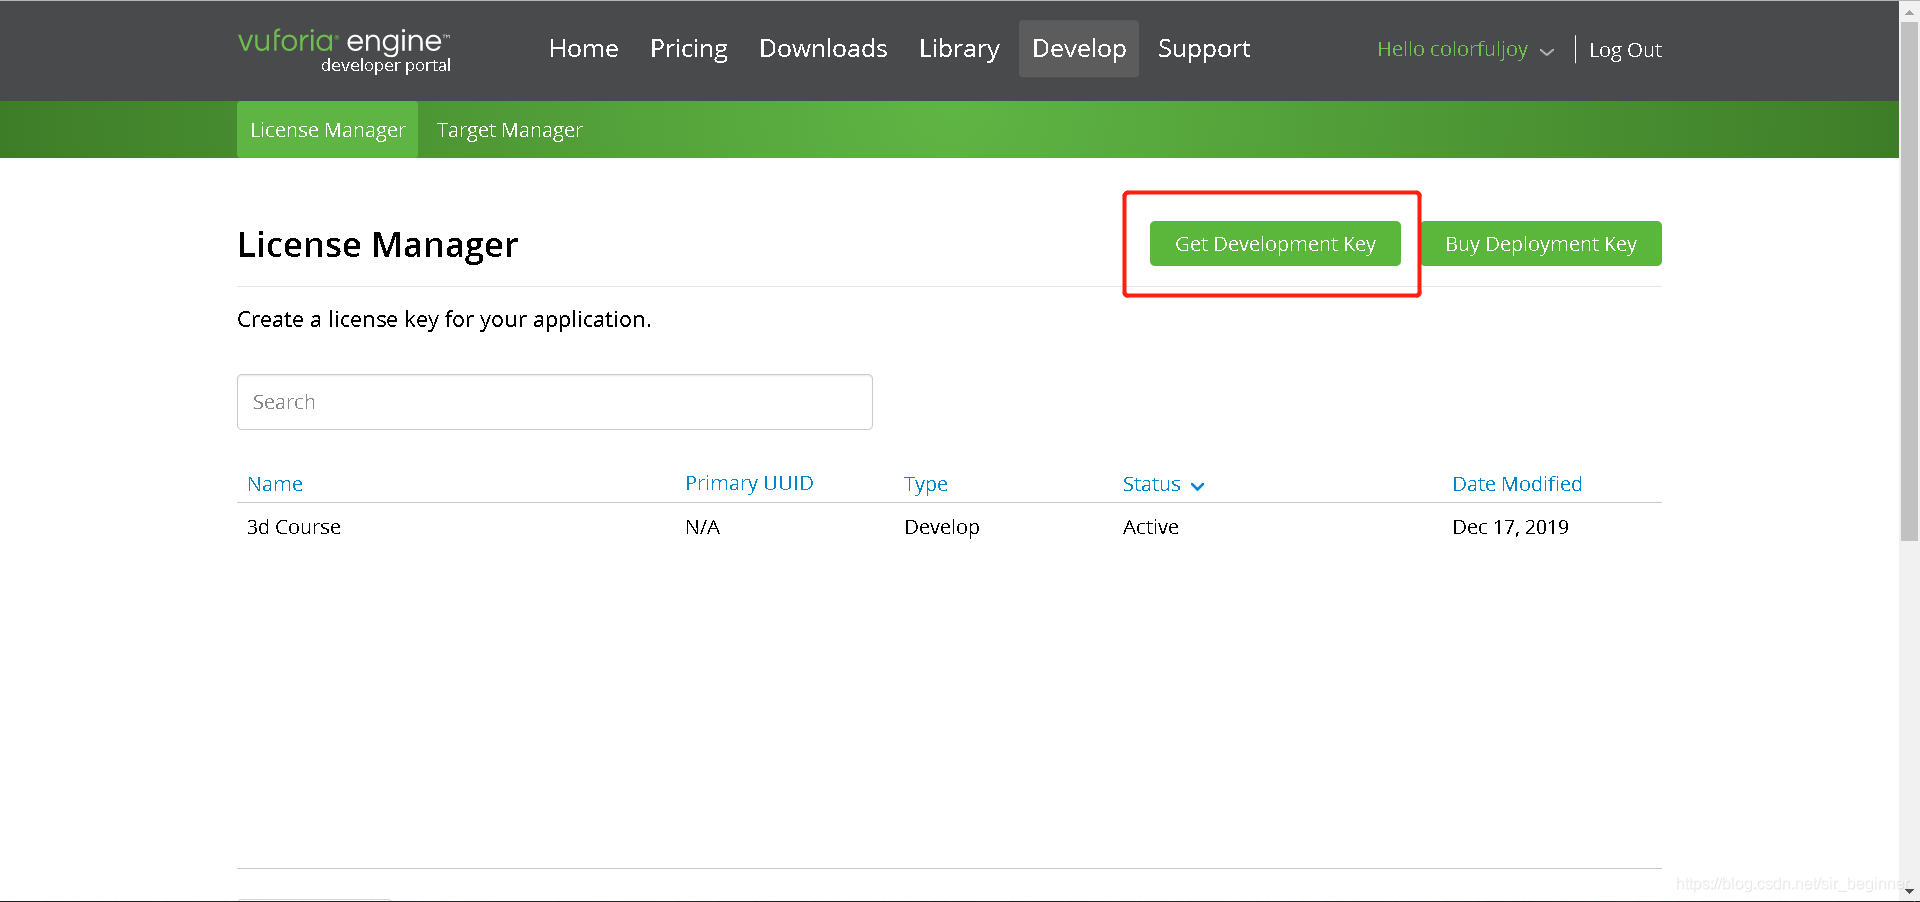
Task: Sort by the Name column header
Action: coord(275,484)
